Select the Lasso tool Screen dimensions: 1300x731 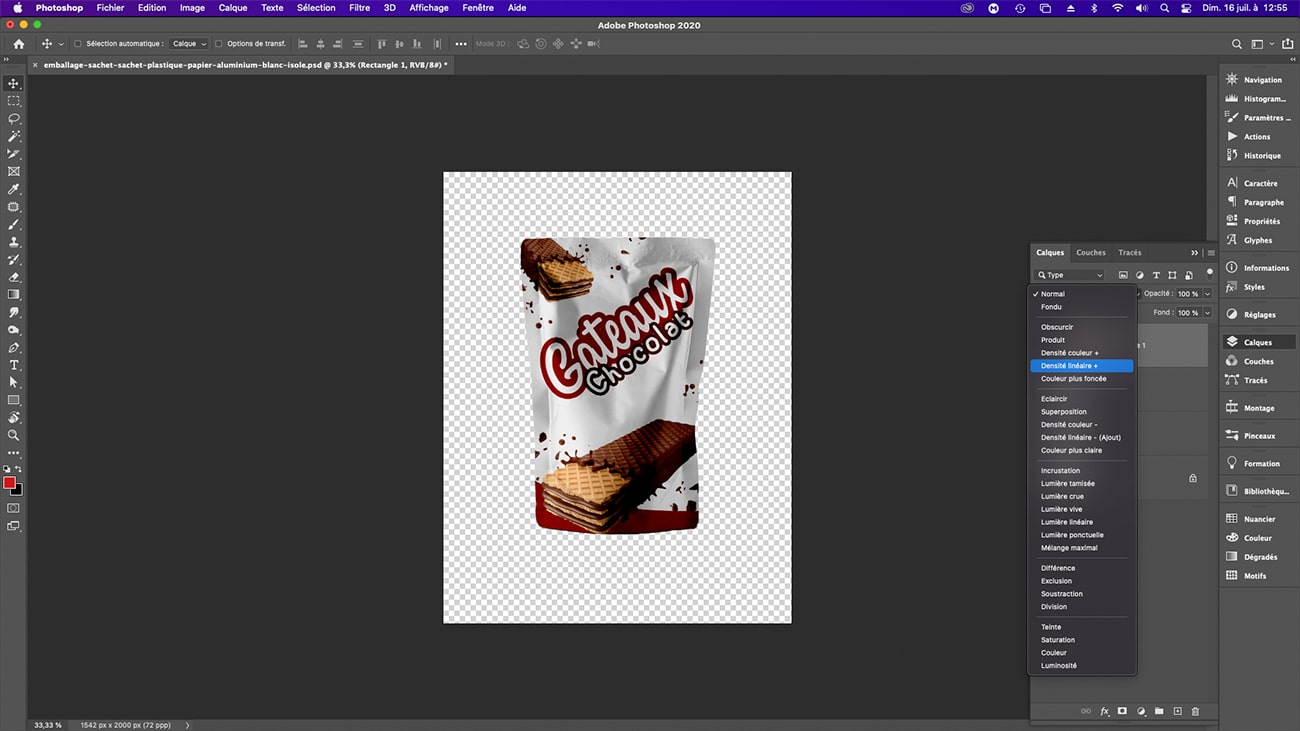click(13, 119)
